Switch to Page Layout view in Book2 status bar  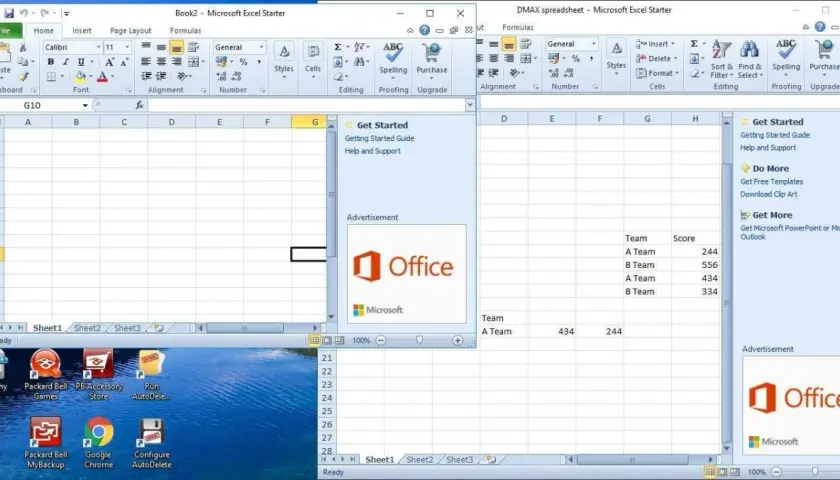click(327, 340)
